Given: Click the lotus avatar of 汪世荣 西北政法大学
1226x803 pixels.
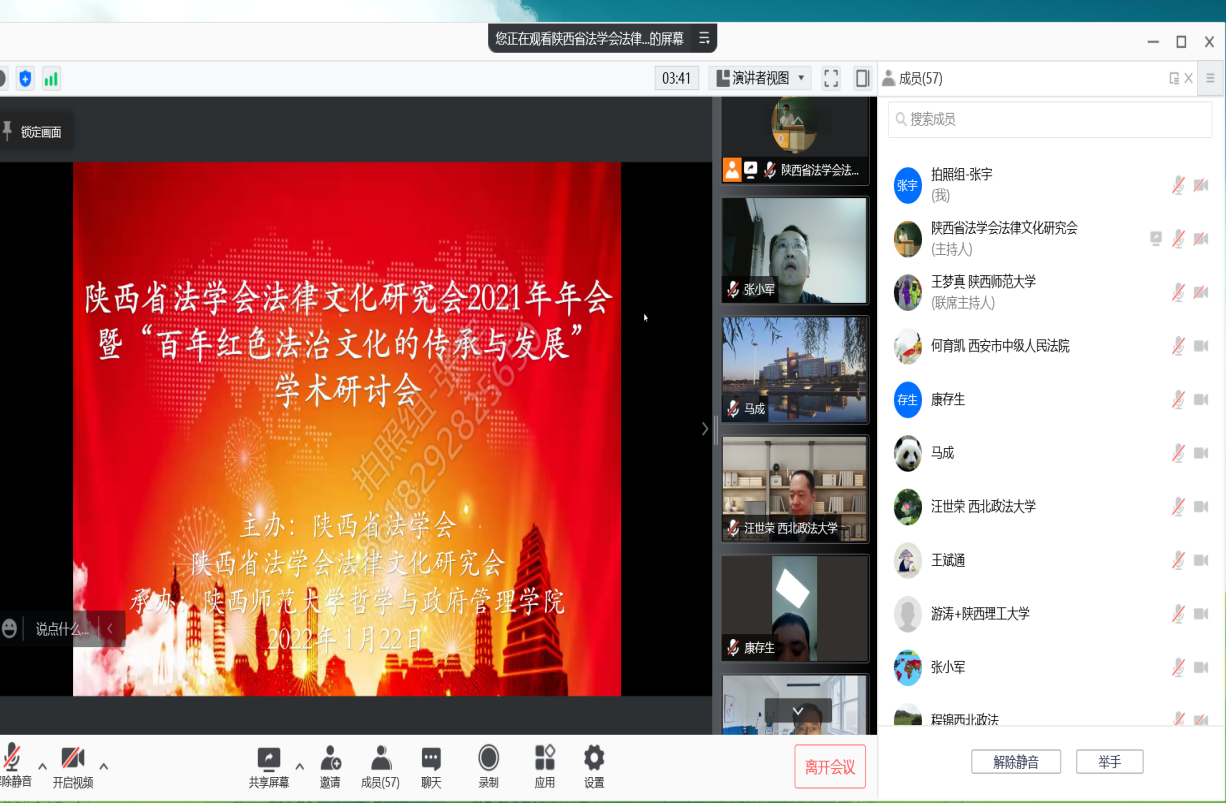Looking at the screenshot, I should [x=907, y=506].
